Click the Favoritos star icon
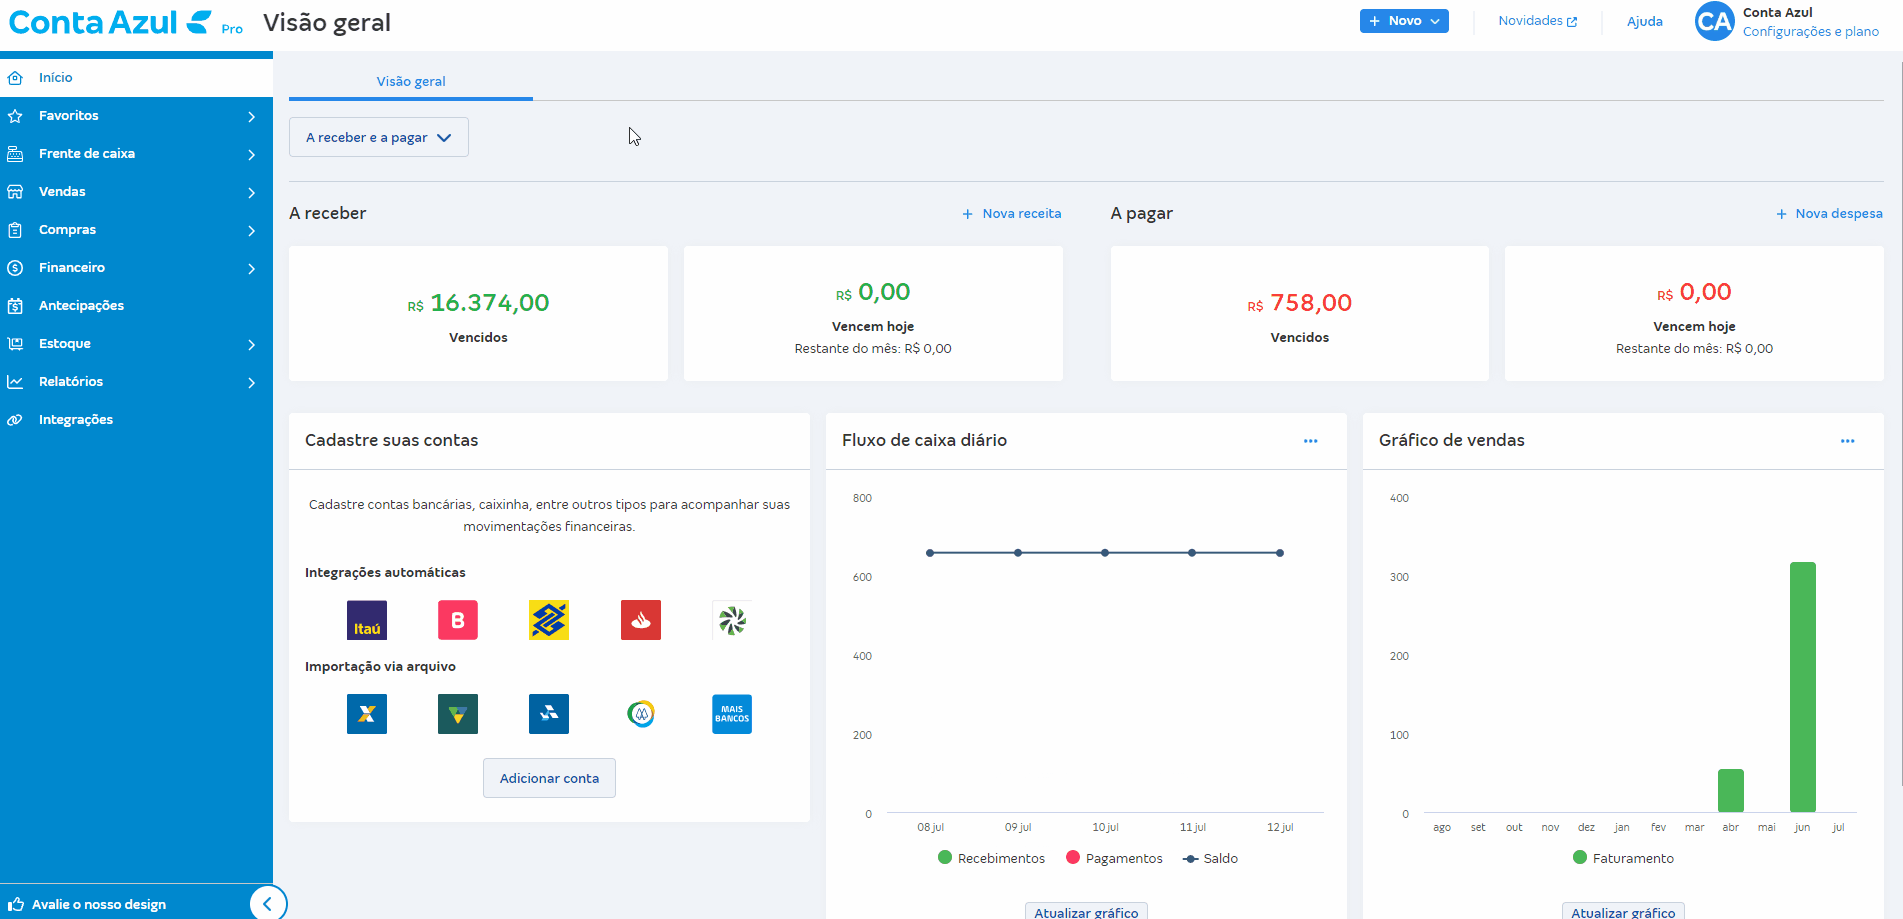Screen dimensions: 1903x919 pyautogui.click(x=15, y=116)
